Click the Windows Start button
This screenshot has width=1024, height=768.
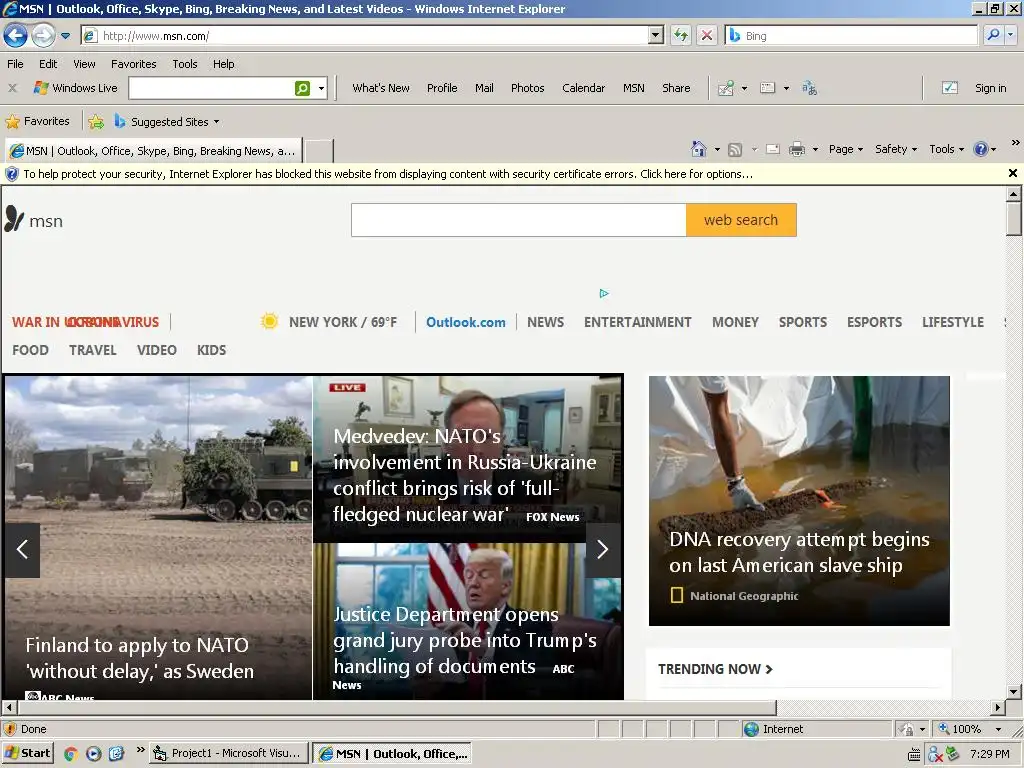coord(27,753)
